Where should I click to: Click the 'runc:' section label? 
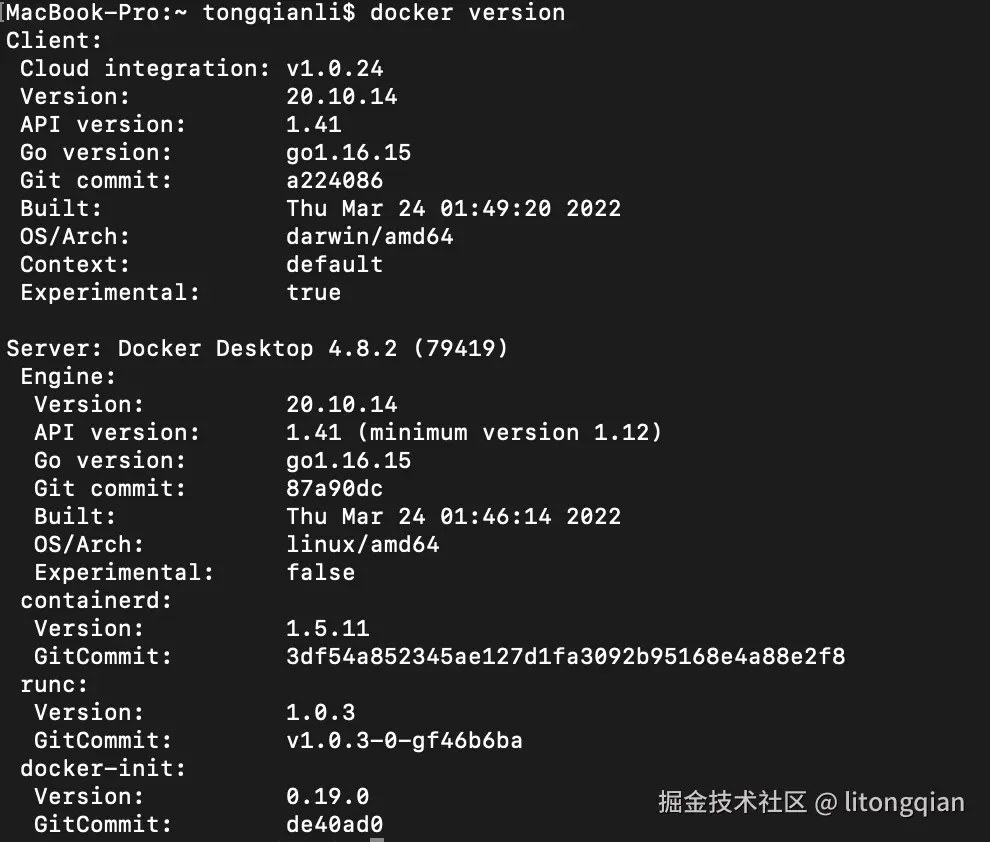[54, 685]
